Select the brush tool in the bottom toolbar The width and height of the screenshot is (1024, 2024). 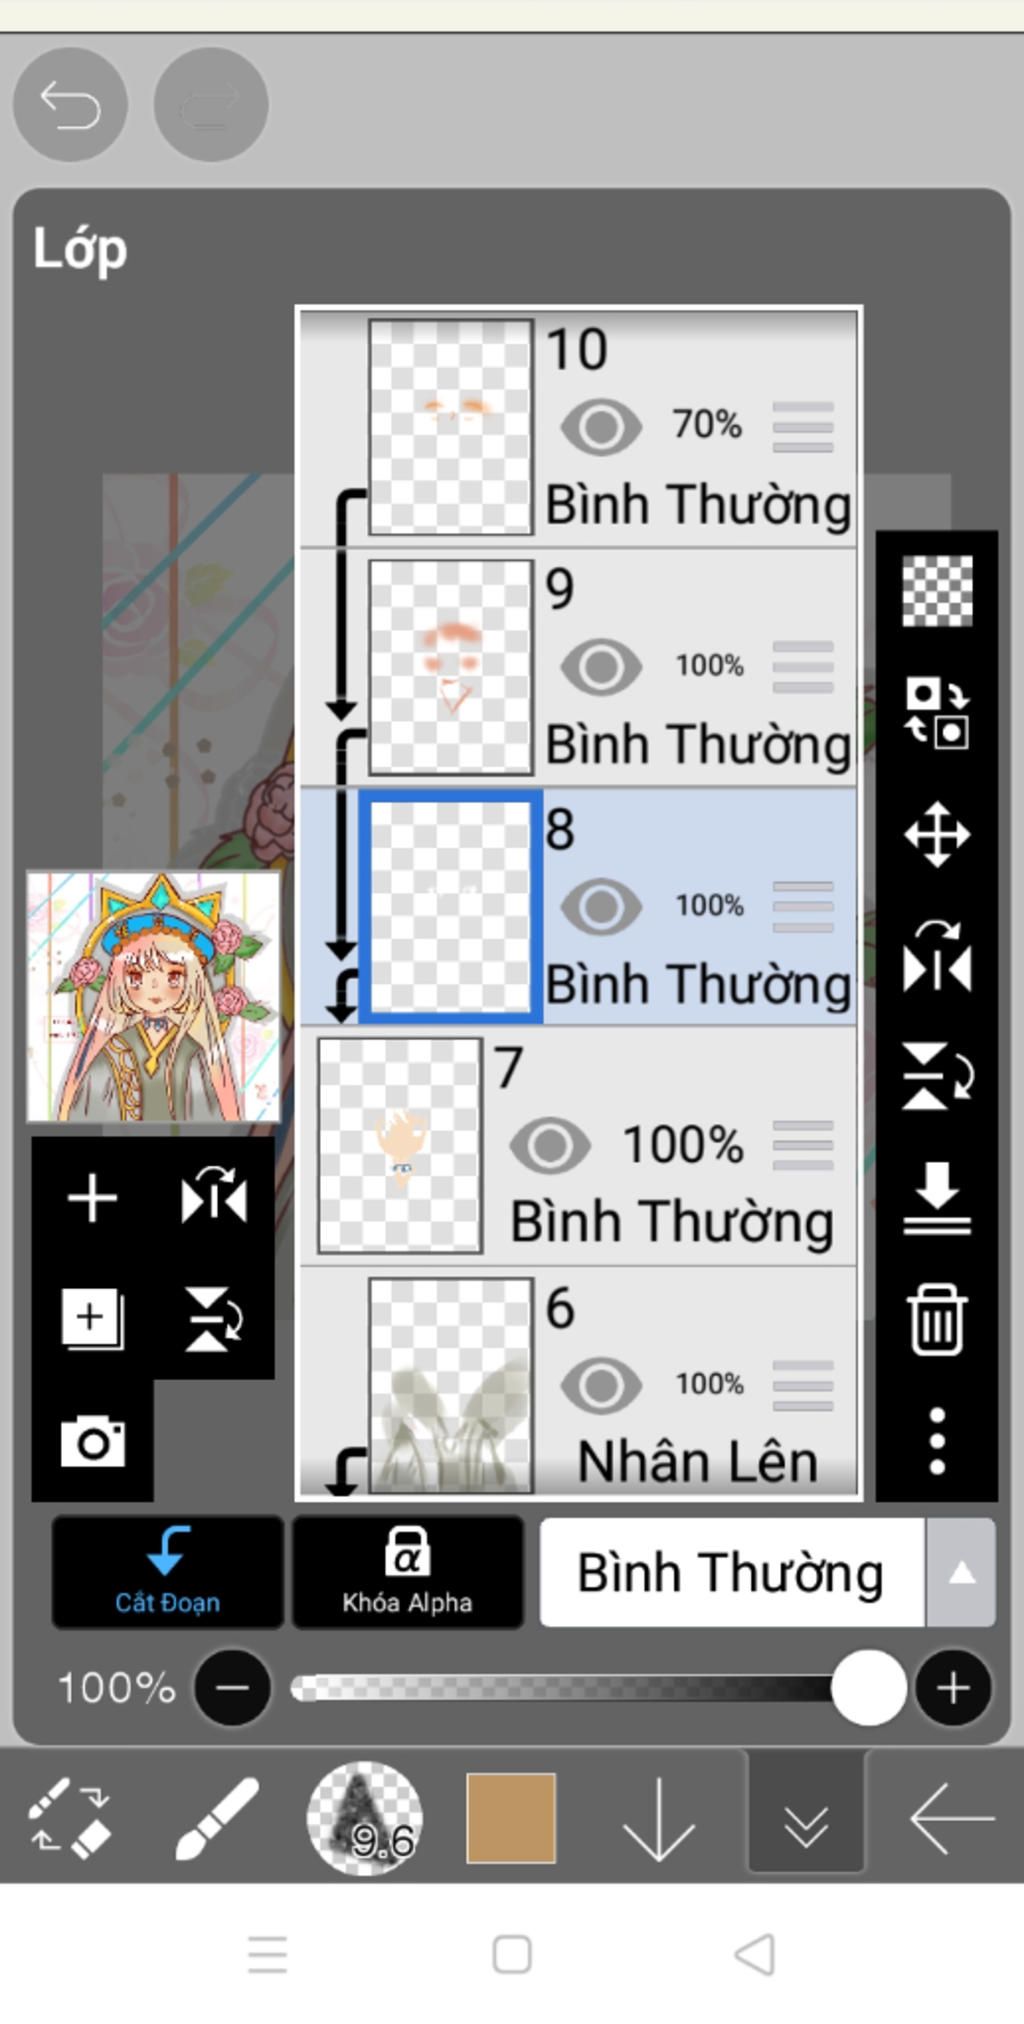point(216,1818)
